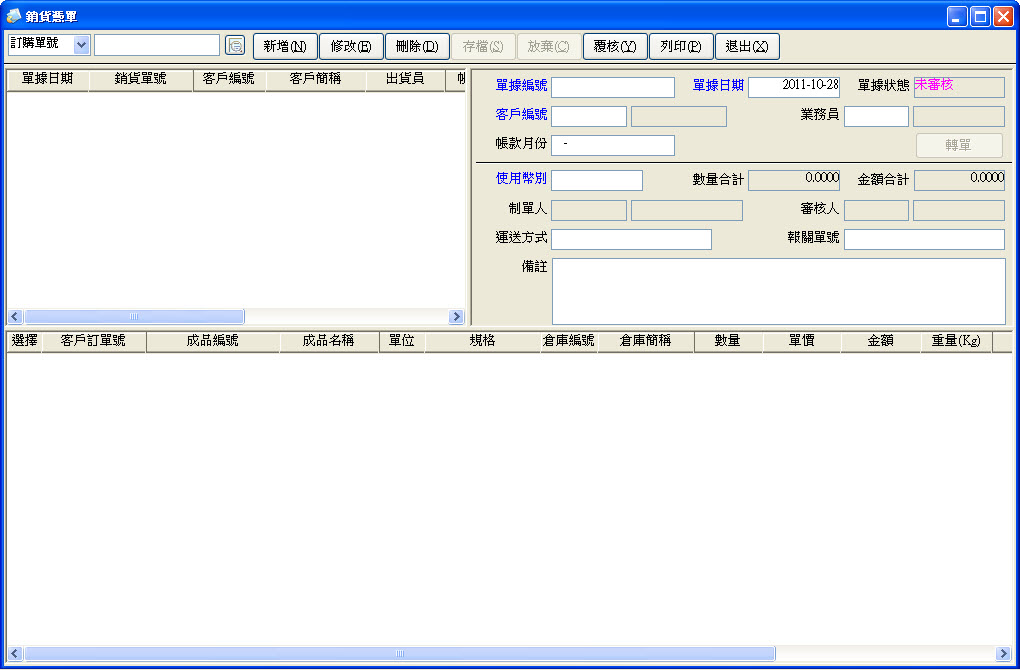Click the 放棄(C) button
Image resolution: width=1020 pixels, height=670 pixels.
pos(549,46)
